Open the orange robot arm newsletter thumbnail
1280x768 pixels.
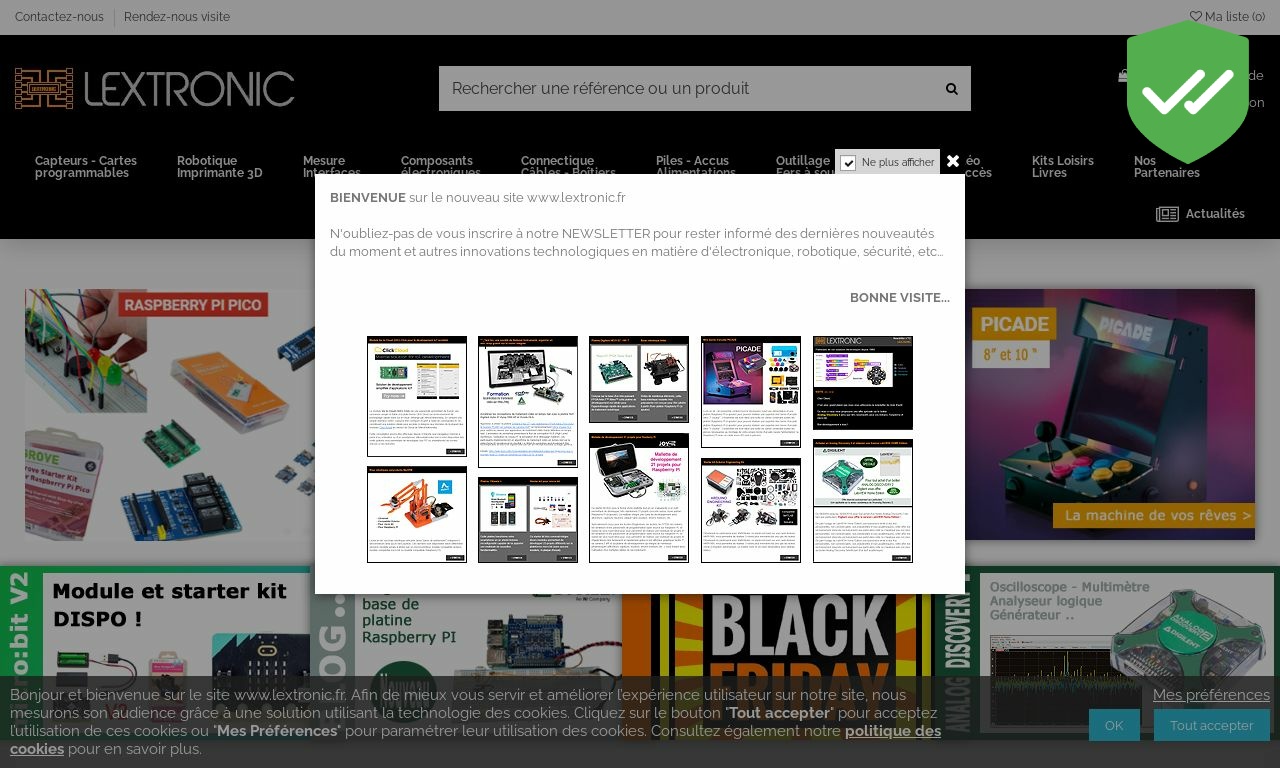tap(417, 515)
